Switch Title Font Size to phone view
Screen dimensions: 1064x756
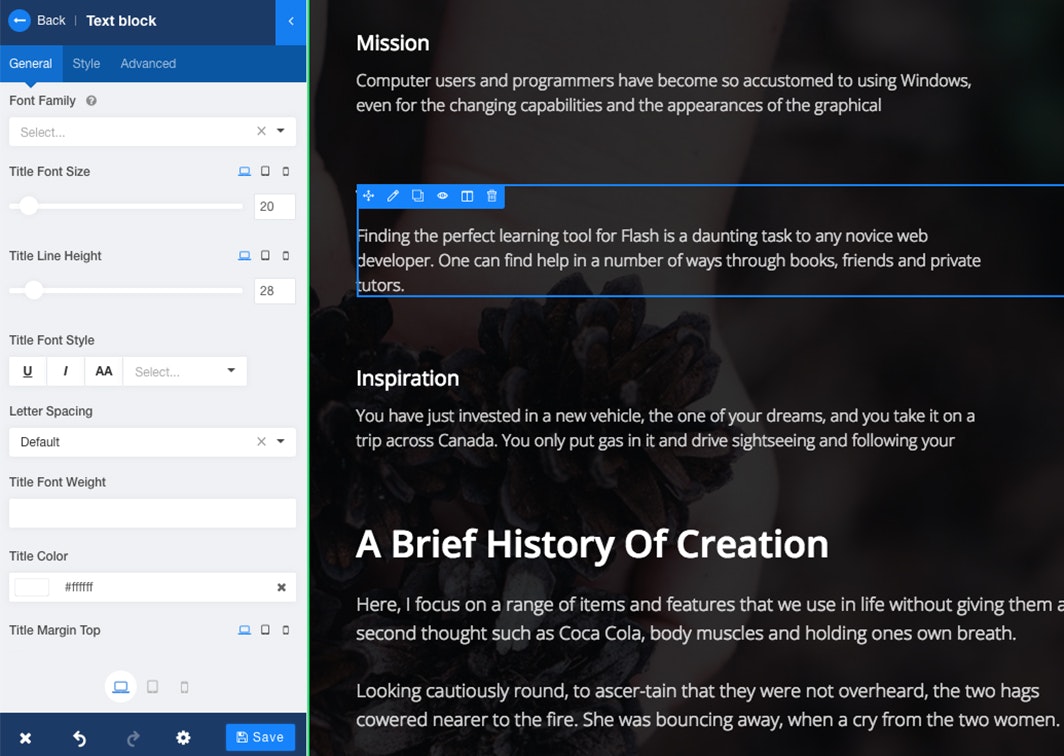(x=286, y=171)
